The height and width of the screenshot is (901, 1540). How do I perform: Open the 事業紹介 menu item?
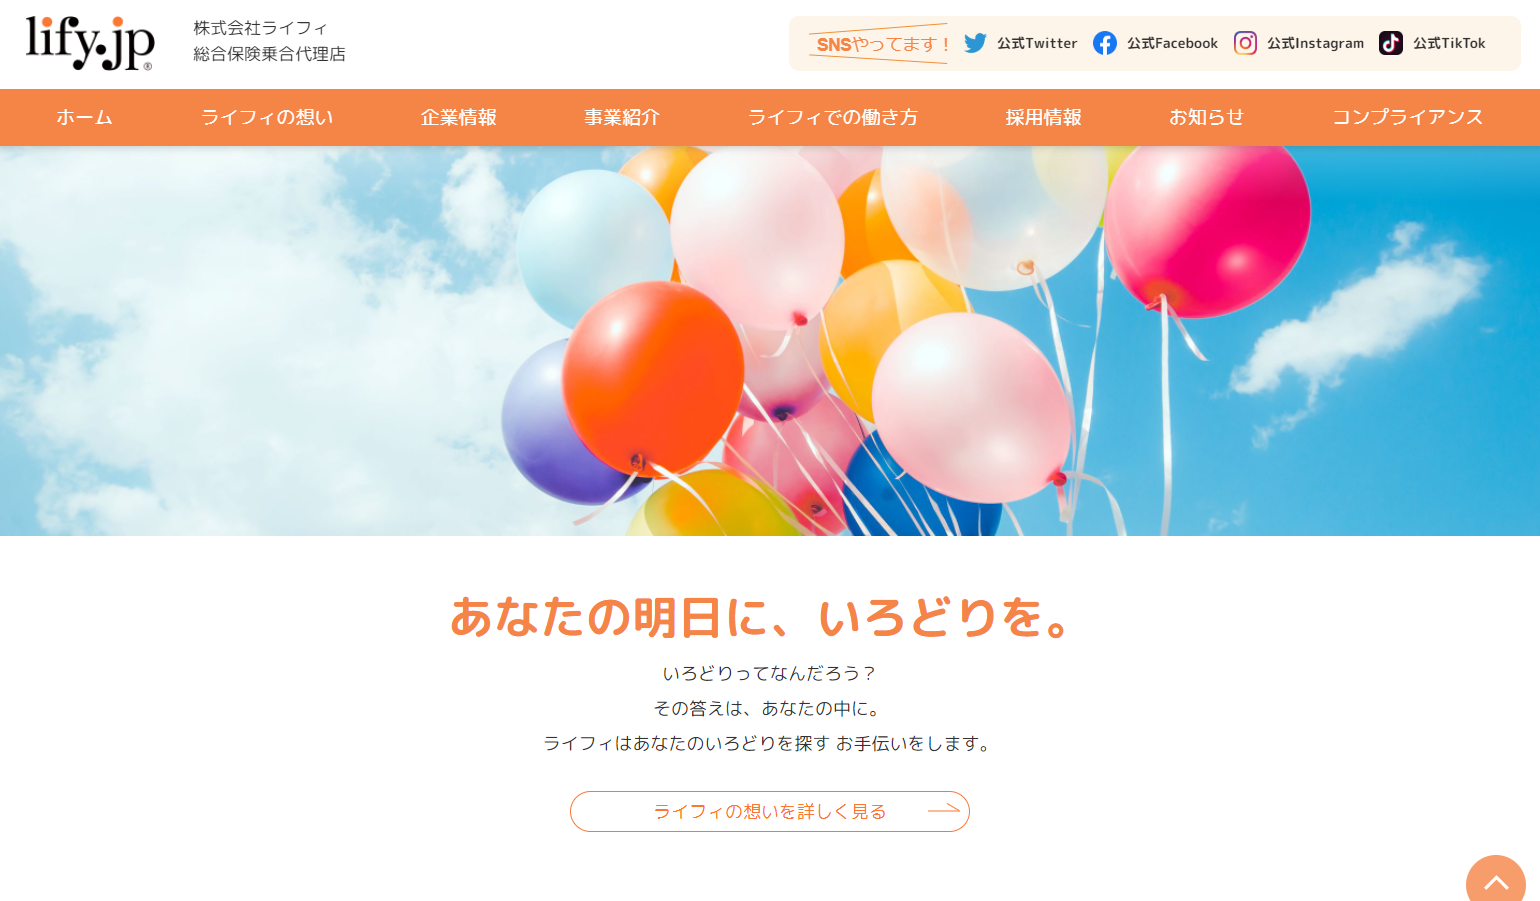coord(622,117)
